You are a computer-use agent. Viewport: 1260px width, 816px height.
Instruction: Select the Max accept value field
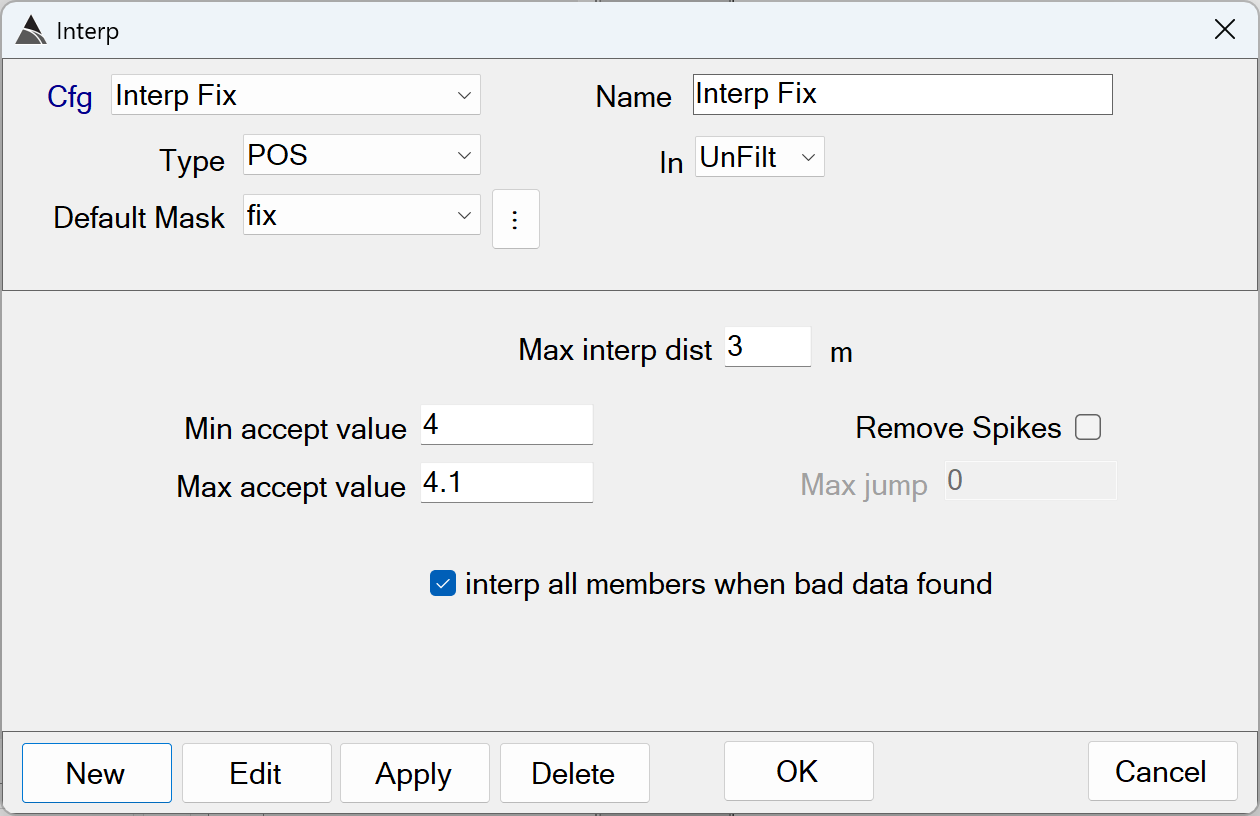[506, 484]
